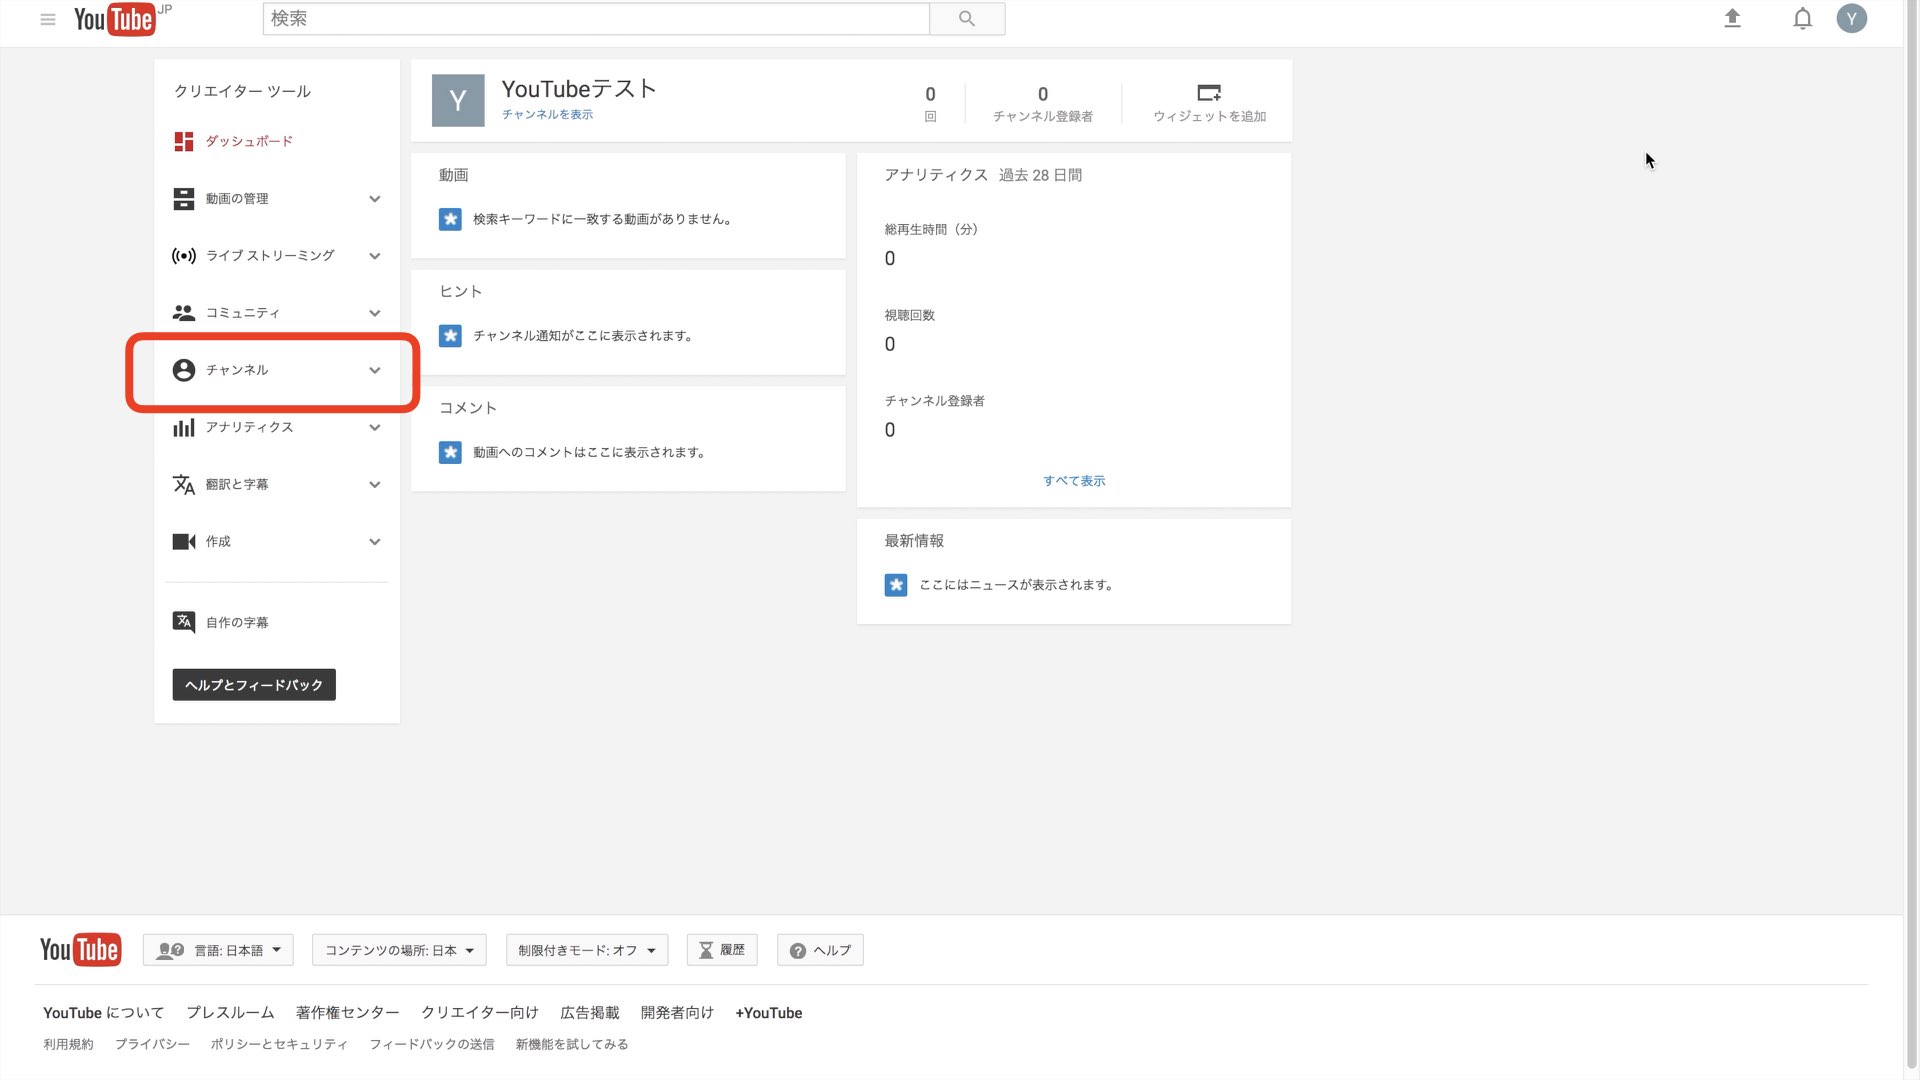Open the notifications bell

tap(1802, 19)
